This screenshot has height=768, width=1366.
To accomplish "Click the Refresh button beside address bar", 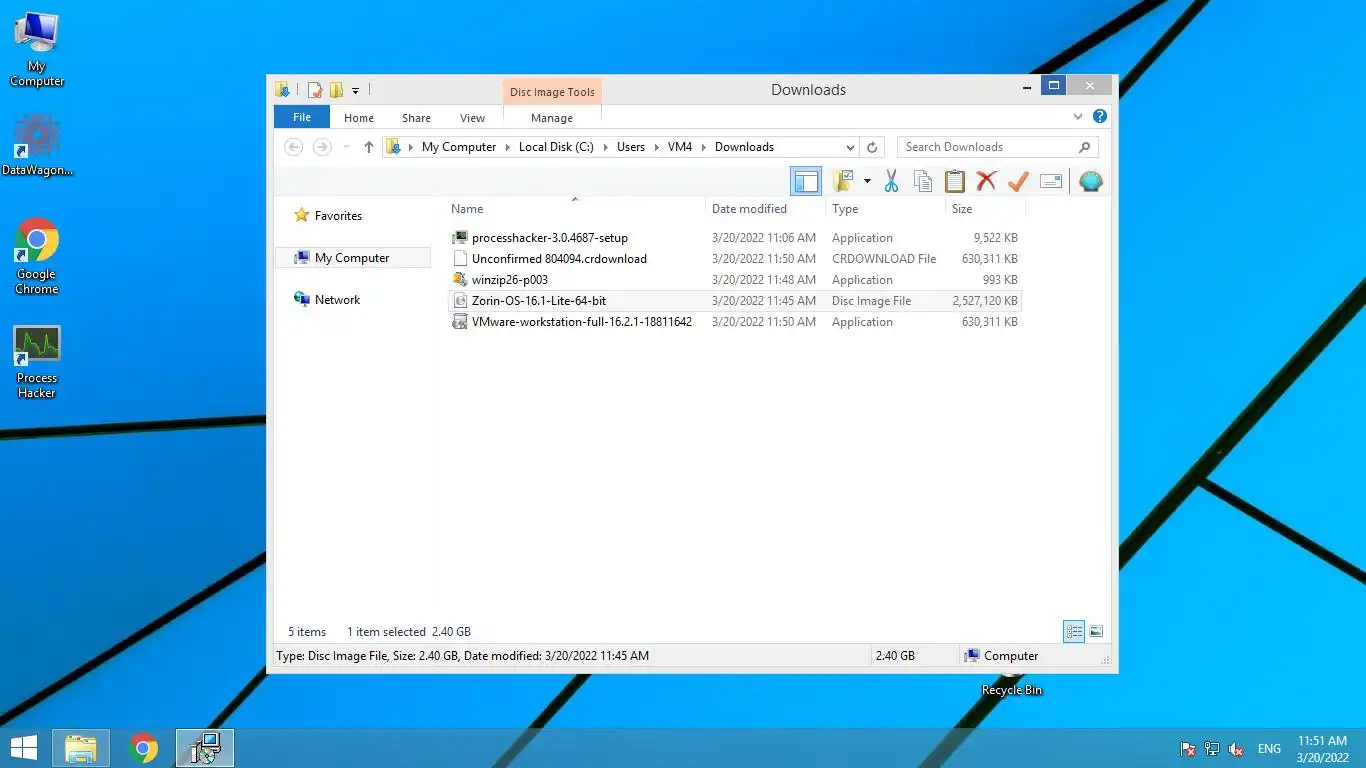I will pyautogui.click(x=872, y=147).
